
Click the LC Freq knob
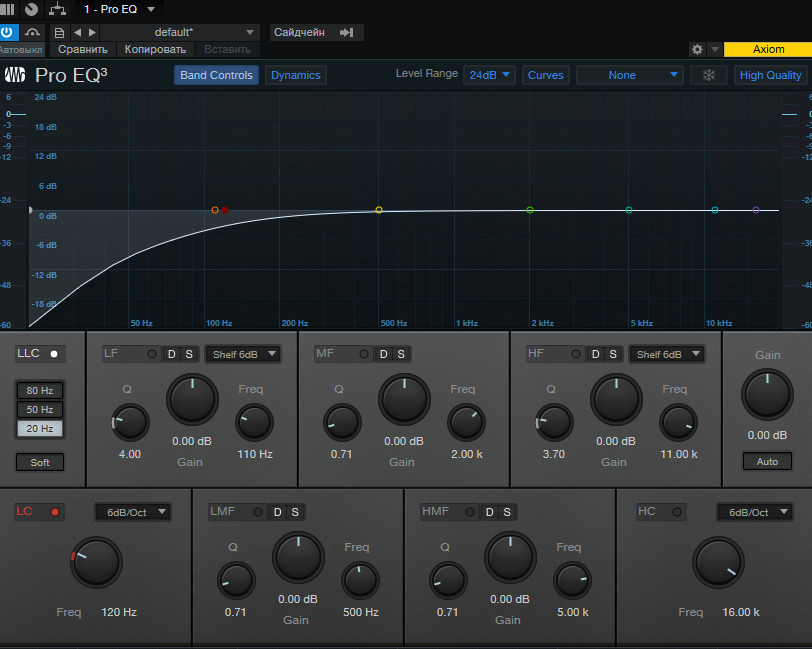click(x=96, y=563)
